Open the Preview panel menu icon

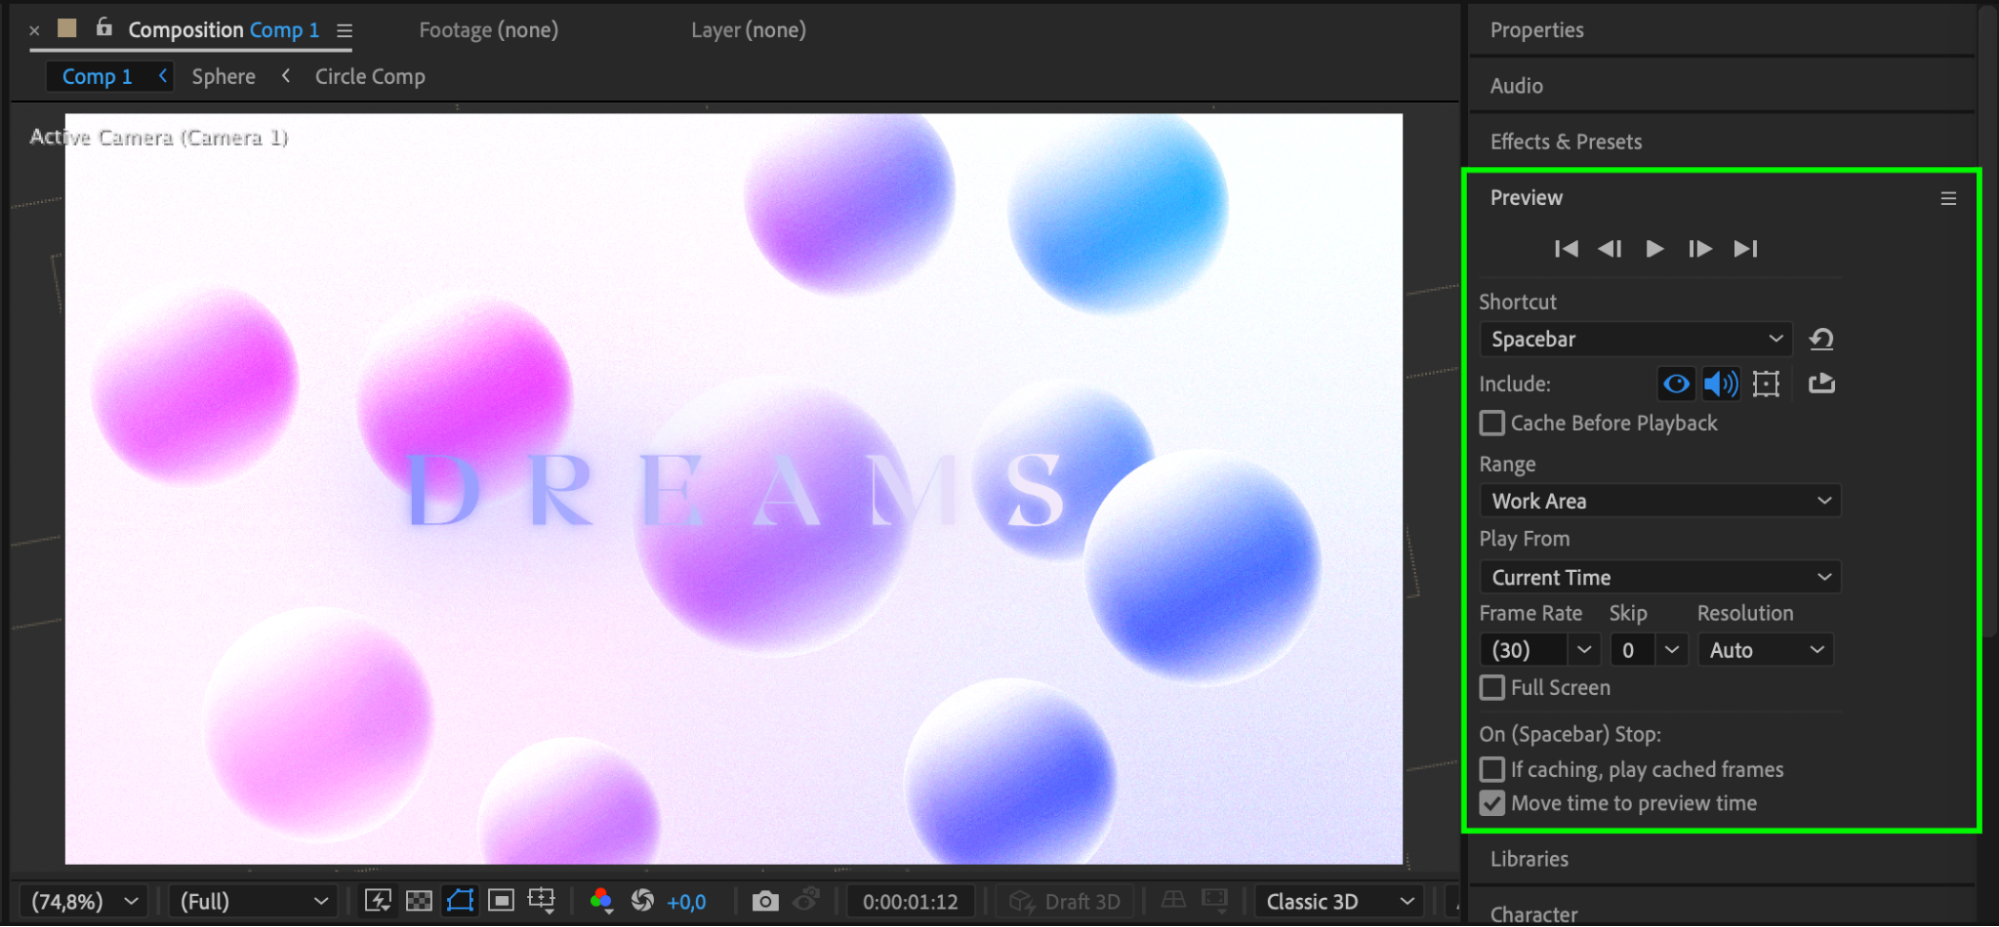pos(1948,199)
